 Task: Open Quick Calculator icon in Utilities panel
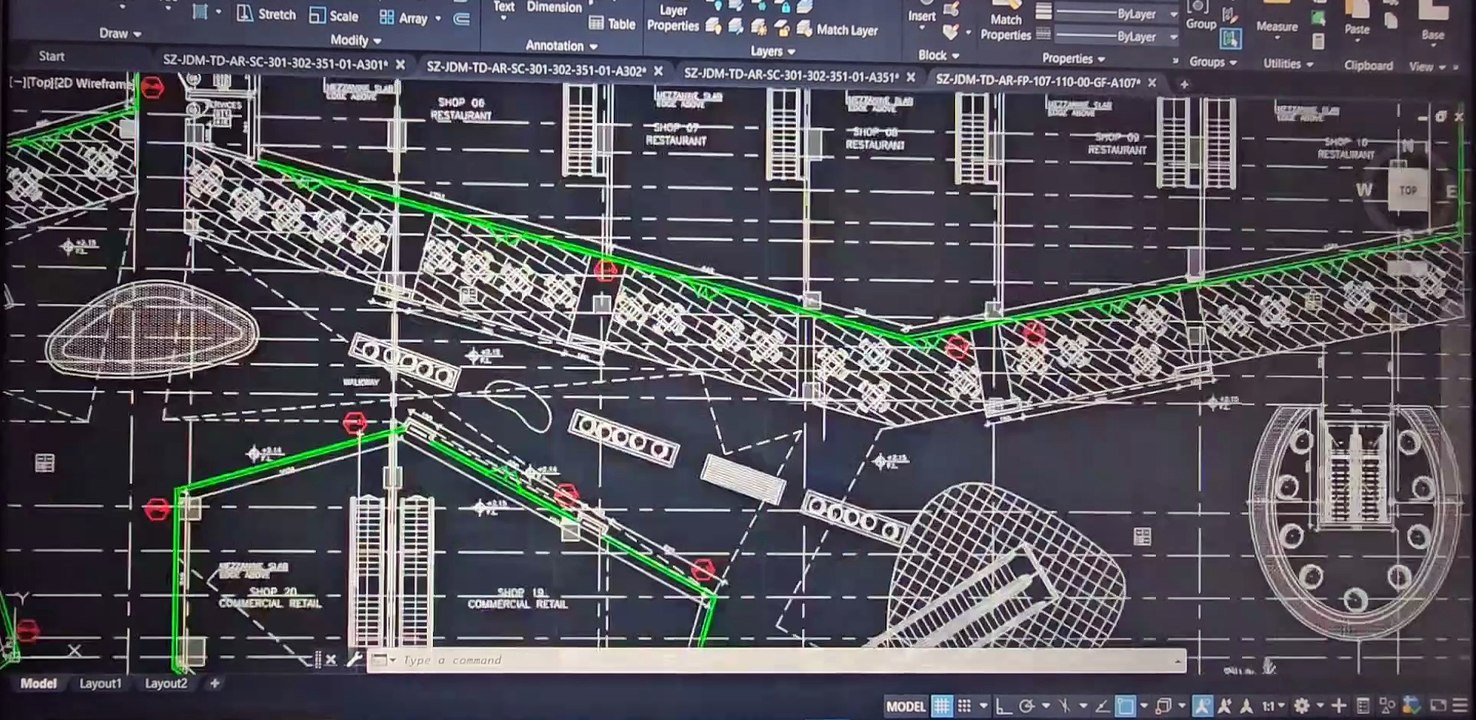click(1316, 40)
